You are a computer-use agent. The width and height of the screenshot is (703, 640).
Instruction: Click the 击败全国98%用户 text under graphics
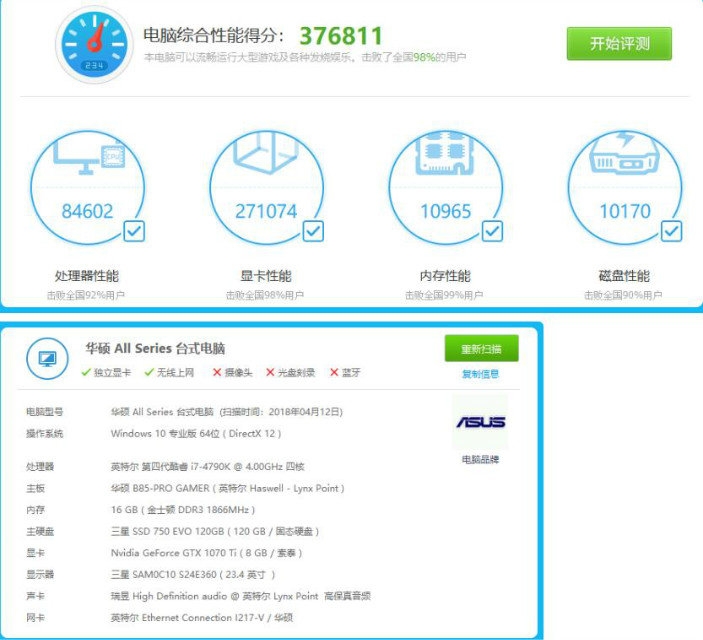tap(265, 295)
